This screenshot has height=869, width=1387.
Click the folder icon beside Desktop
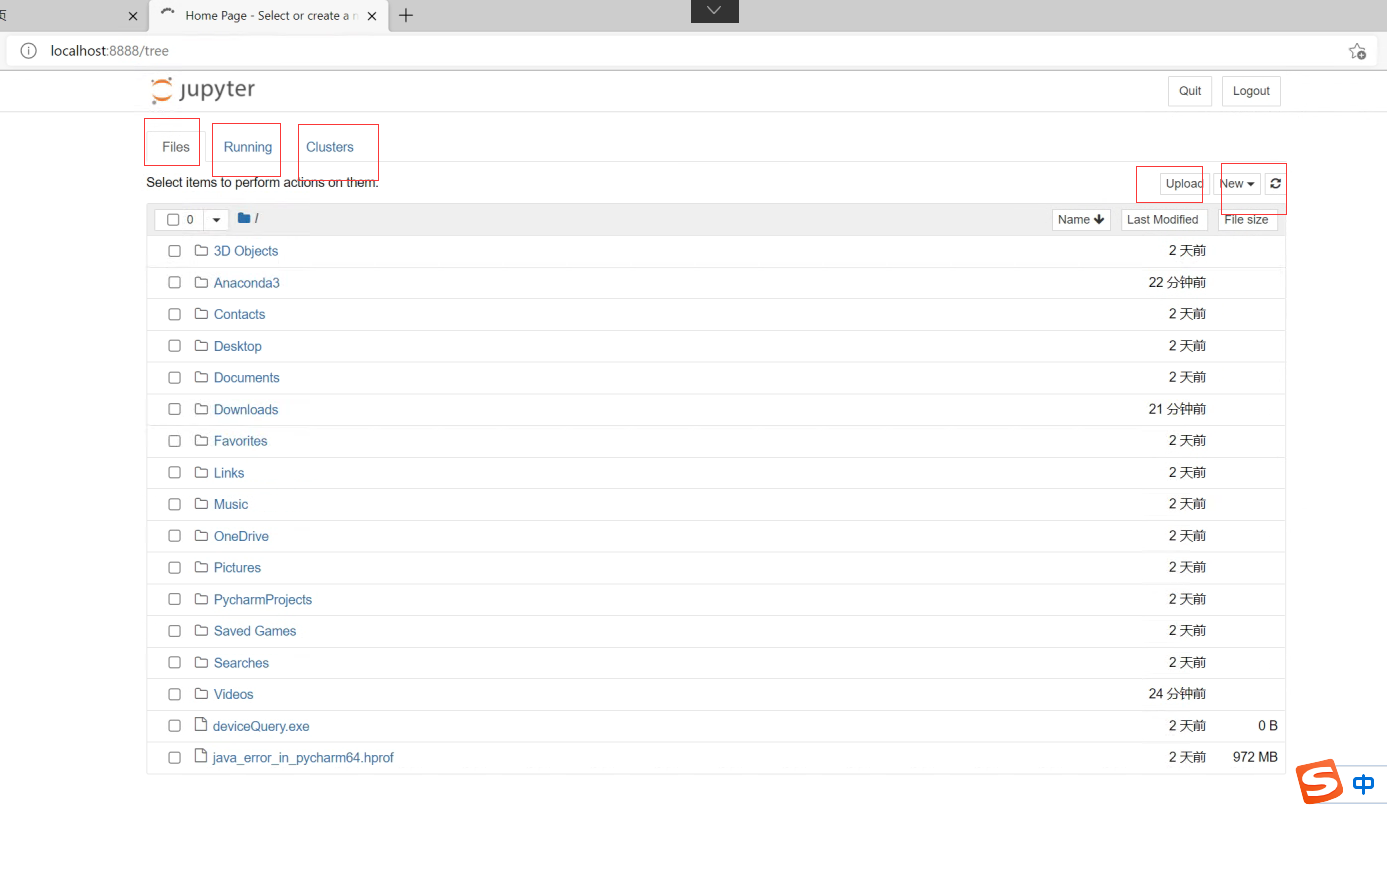(x=201, y=345)
